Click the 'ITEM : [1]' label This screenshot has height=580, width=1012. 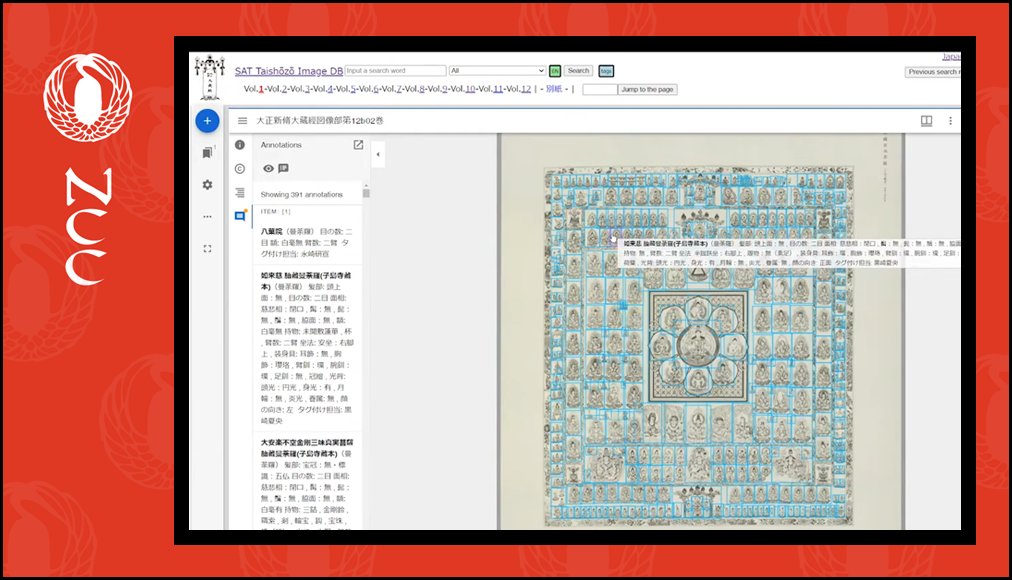click(276, 212)
